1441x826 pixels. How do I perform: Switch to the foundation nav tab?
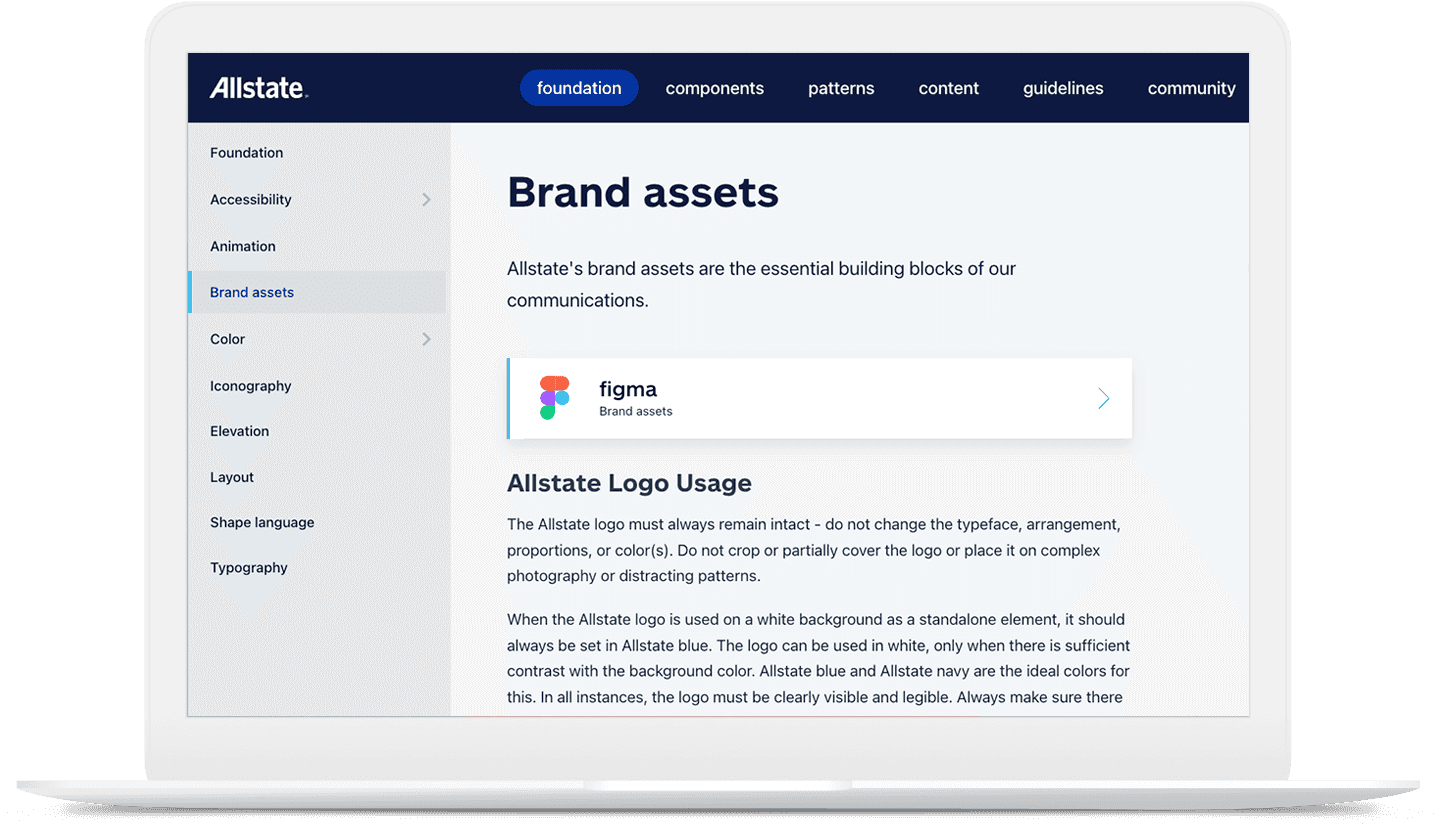pyautogui.click(x=579, y=88)
